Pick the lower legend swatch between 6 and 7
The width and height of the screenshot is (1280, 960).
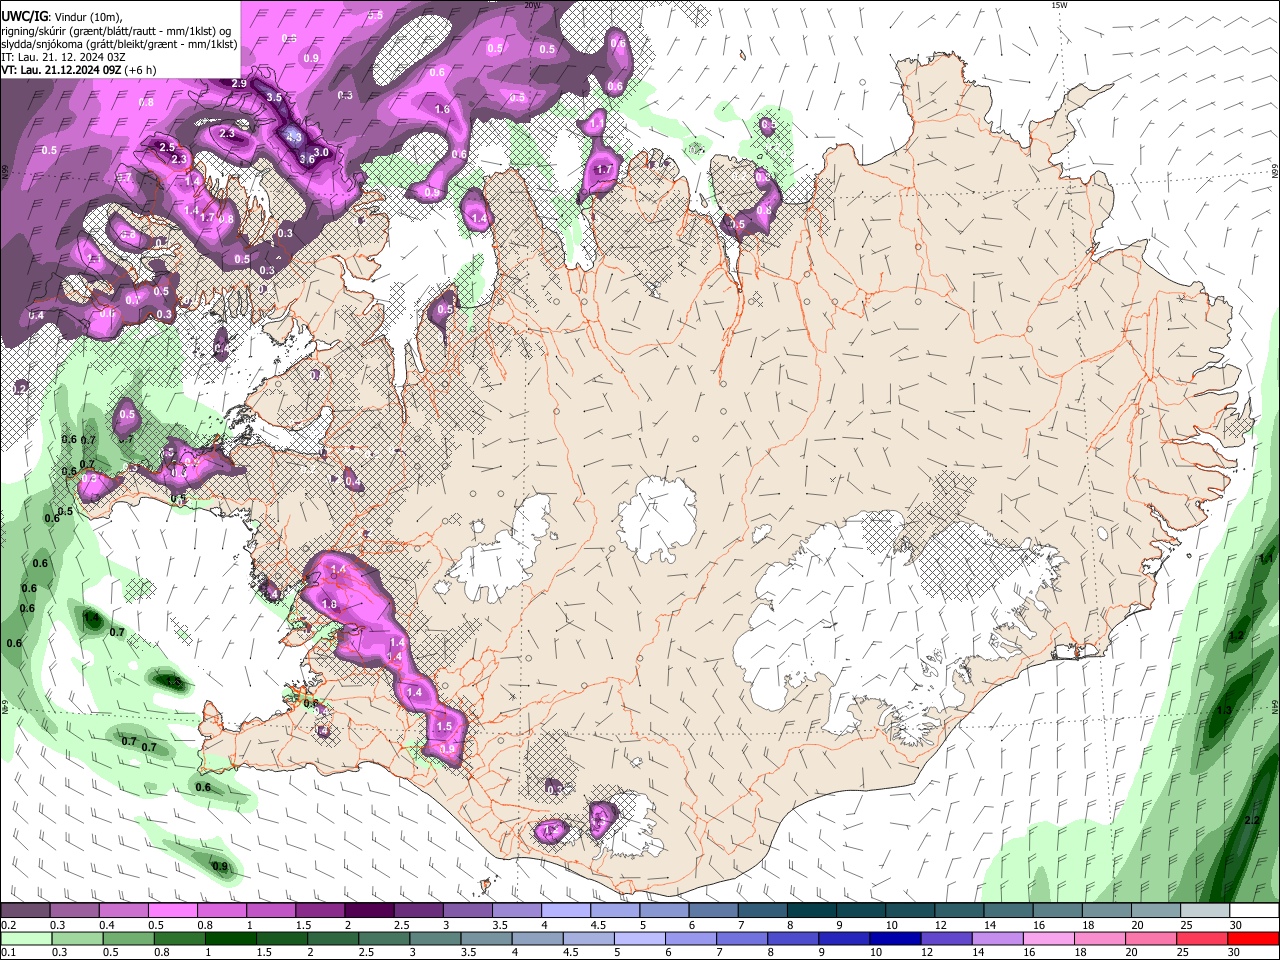click(x=690, y=939)
